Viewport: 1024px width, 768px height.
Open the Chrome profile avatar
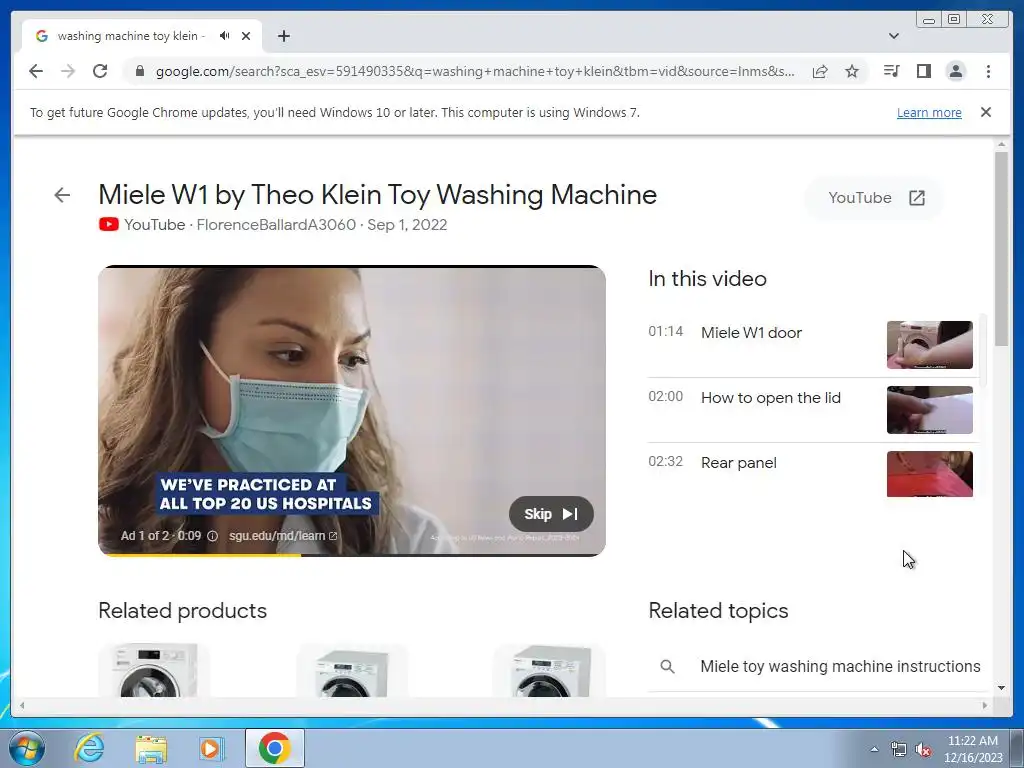pos(955,71)
